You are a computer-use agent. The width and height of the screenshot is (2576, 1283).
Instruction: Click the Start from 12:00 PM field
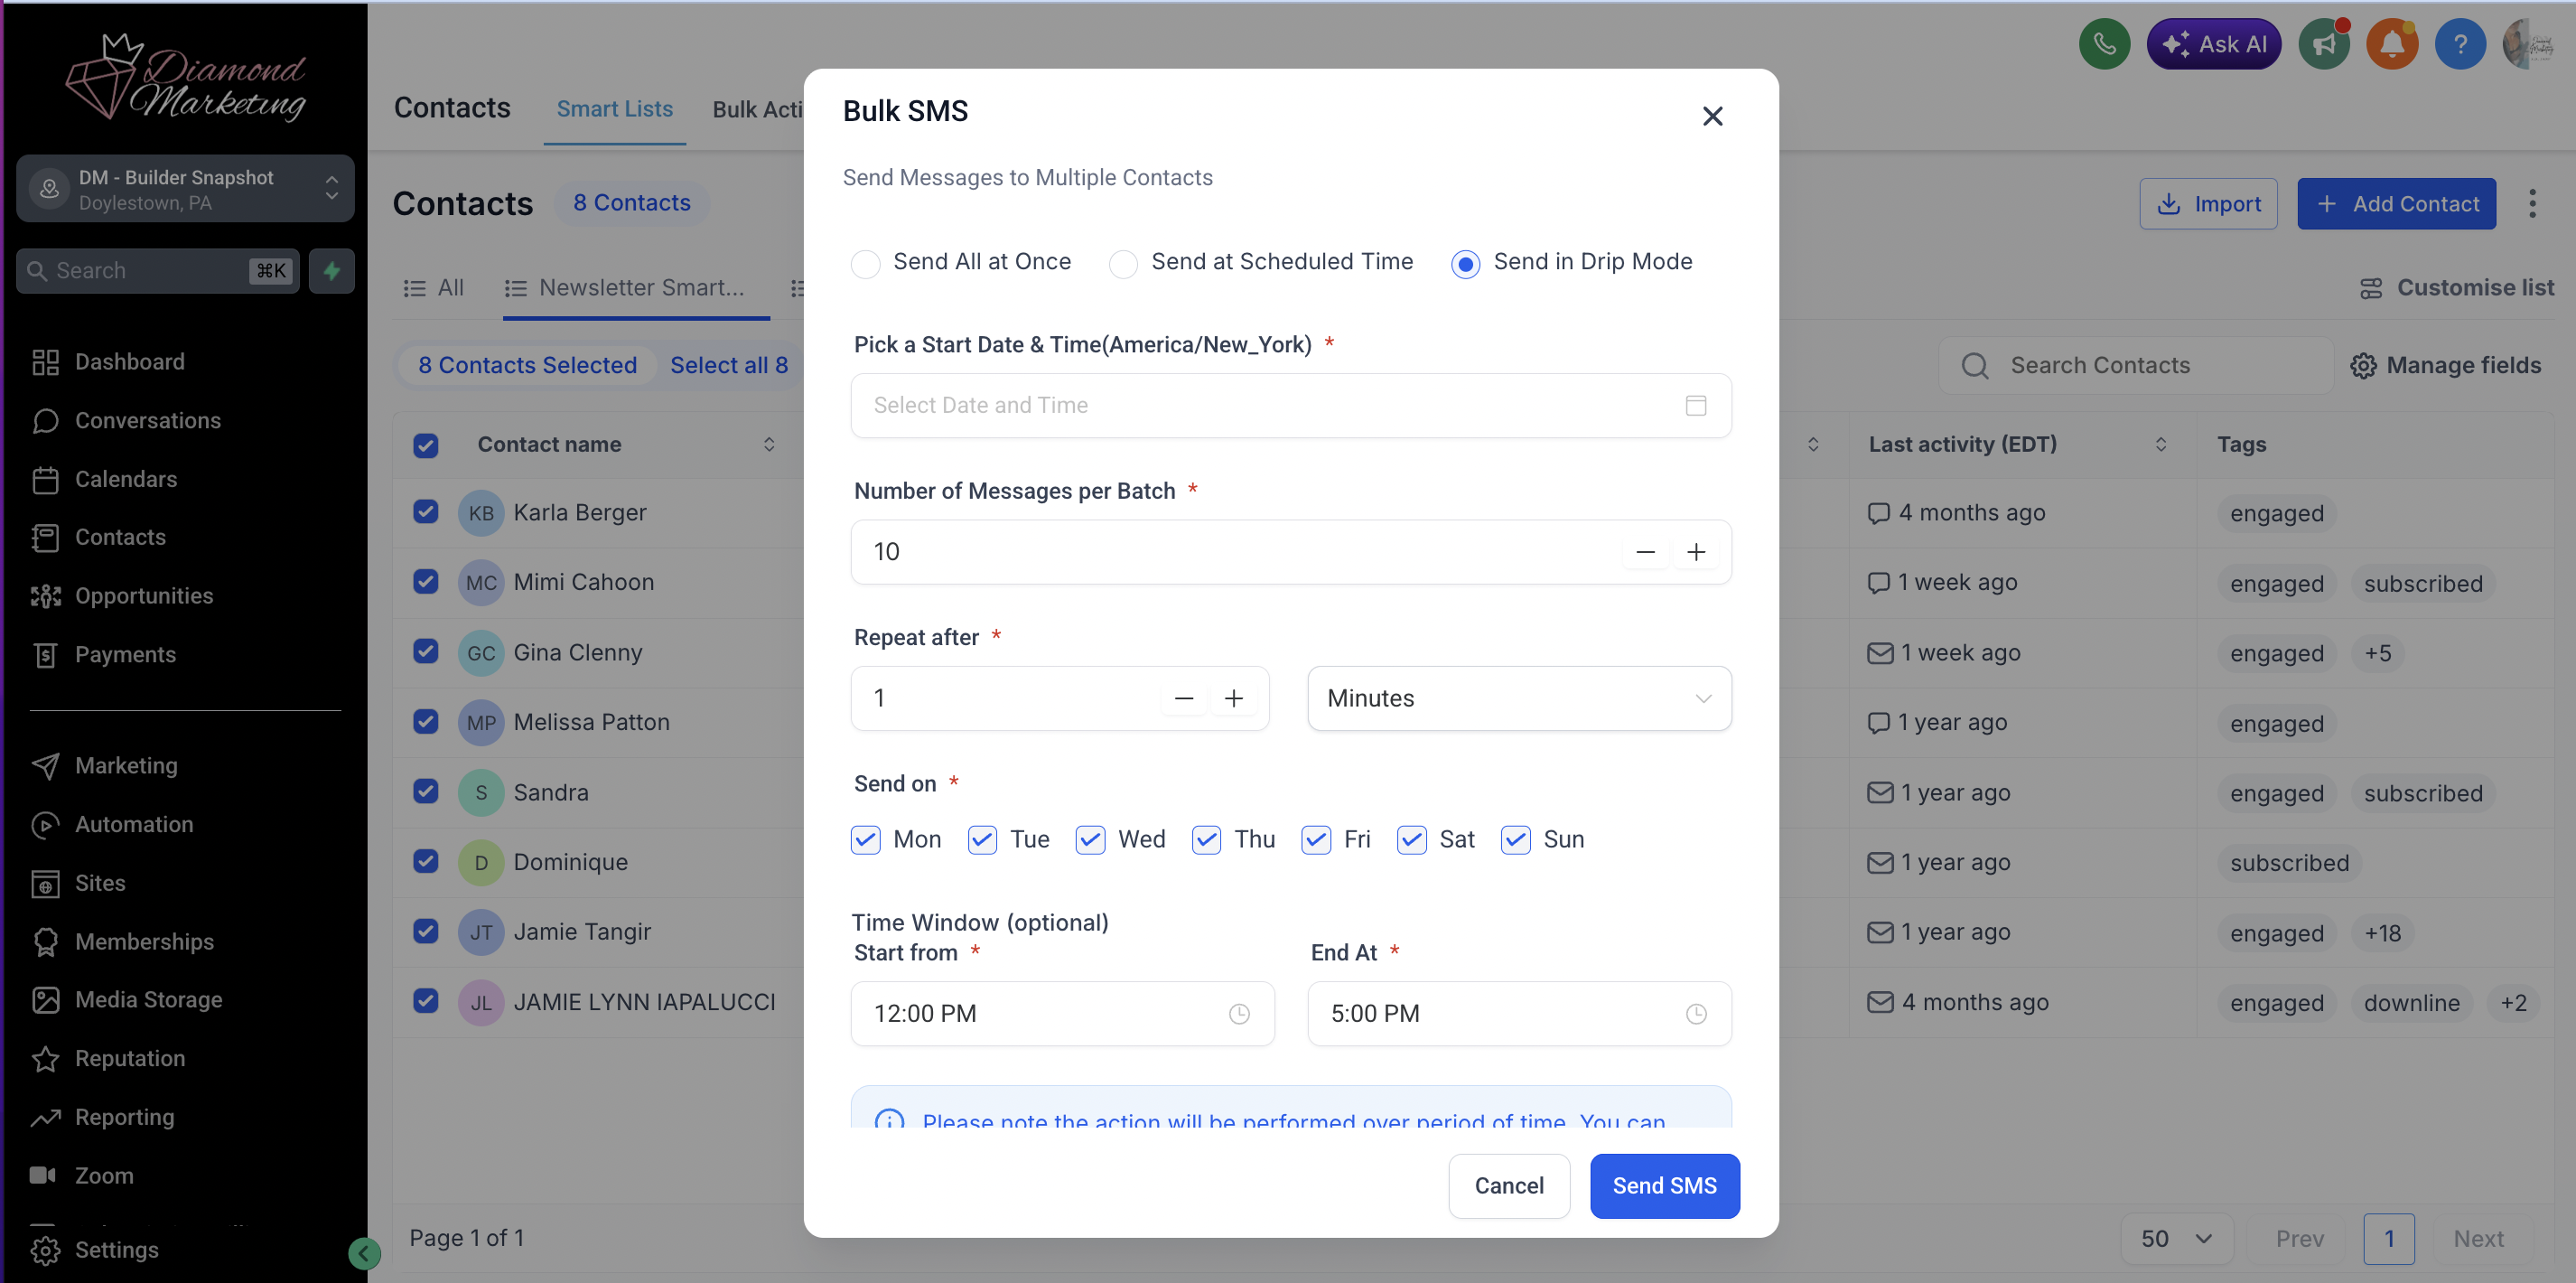[1062, 1014]
